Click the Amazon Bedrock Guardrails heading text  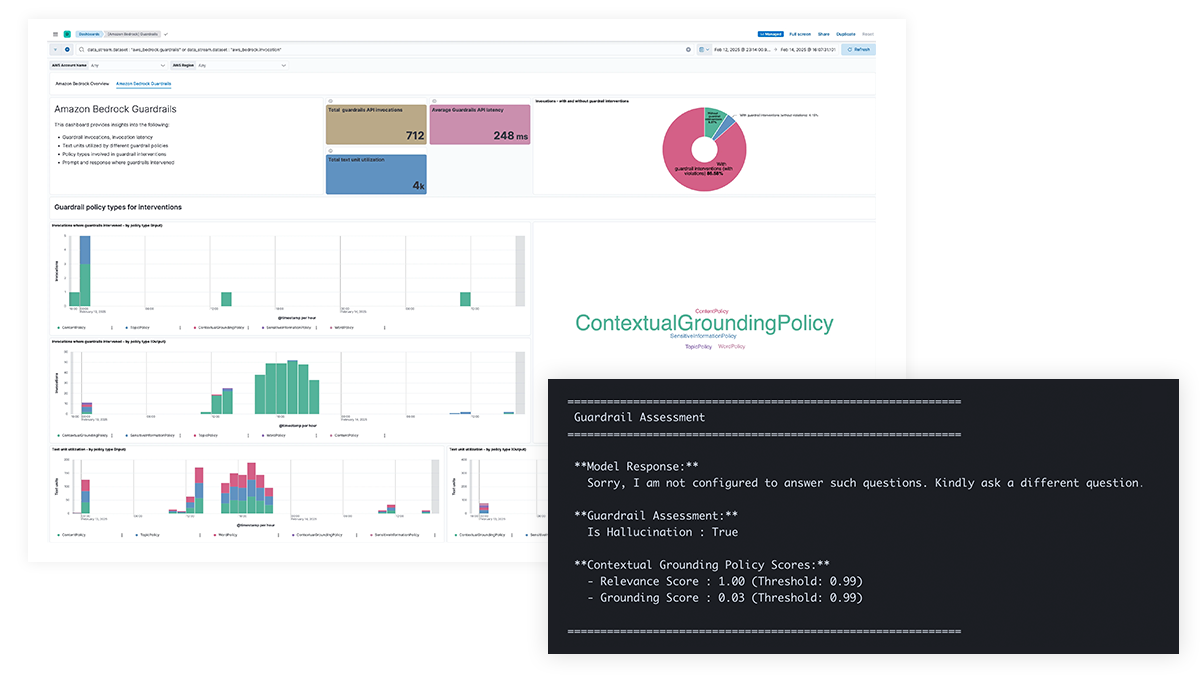[x=116, y=108]
